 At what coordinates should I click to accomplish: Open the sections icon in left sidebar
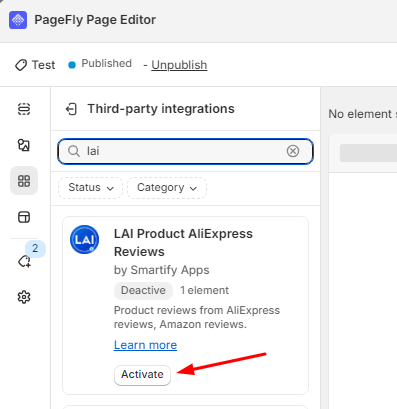pyautogui.click(x=24, y=109)
